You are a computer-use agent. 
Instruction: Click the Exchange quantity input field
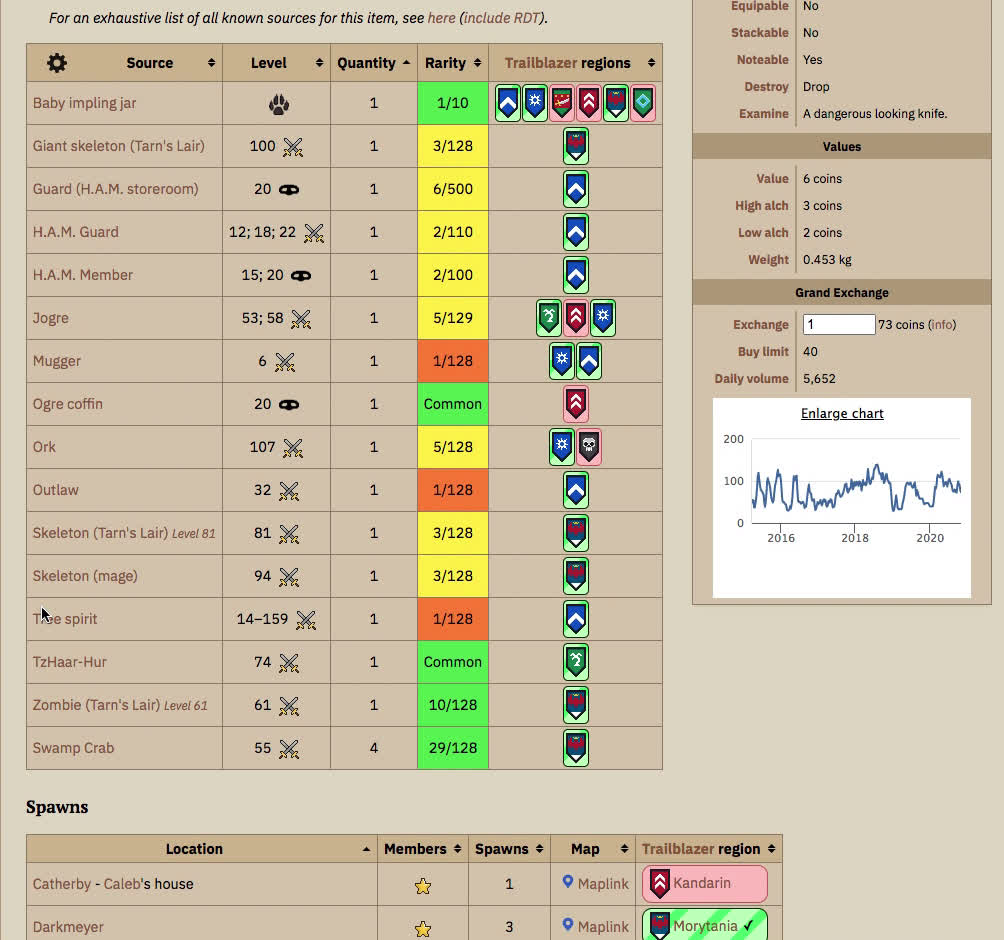click(838, 325)
